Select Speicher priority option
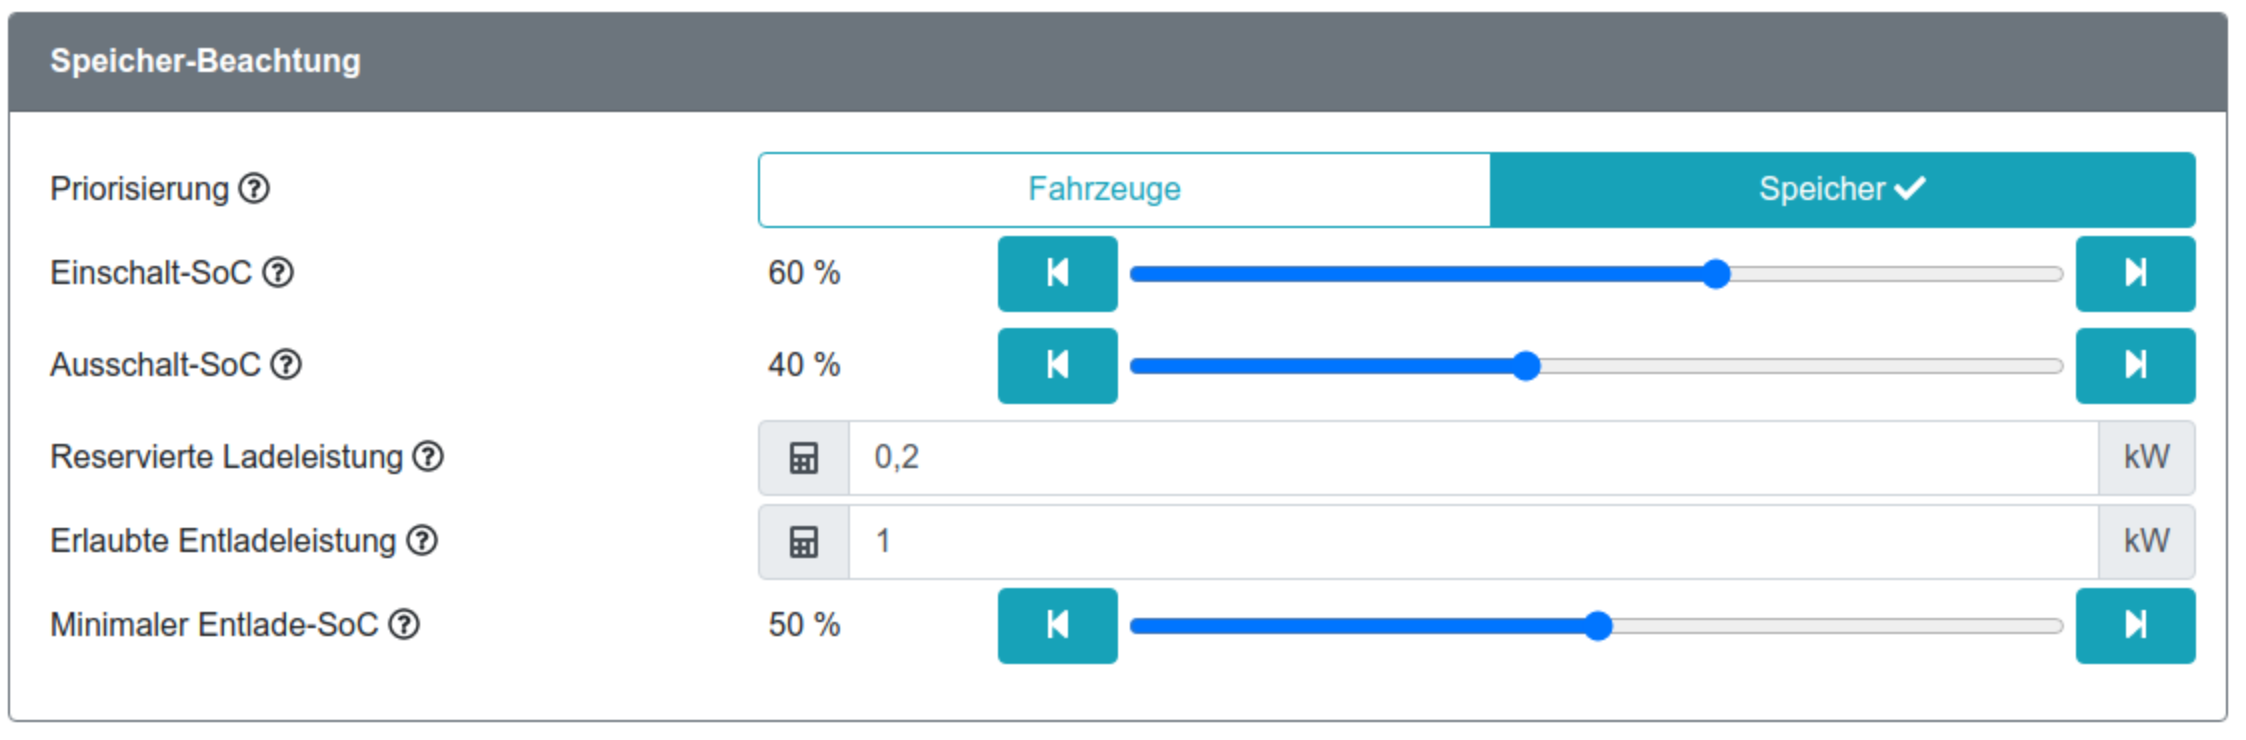The image size is (2246, 740). (1842, 190)
